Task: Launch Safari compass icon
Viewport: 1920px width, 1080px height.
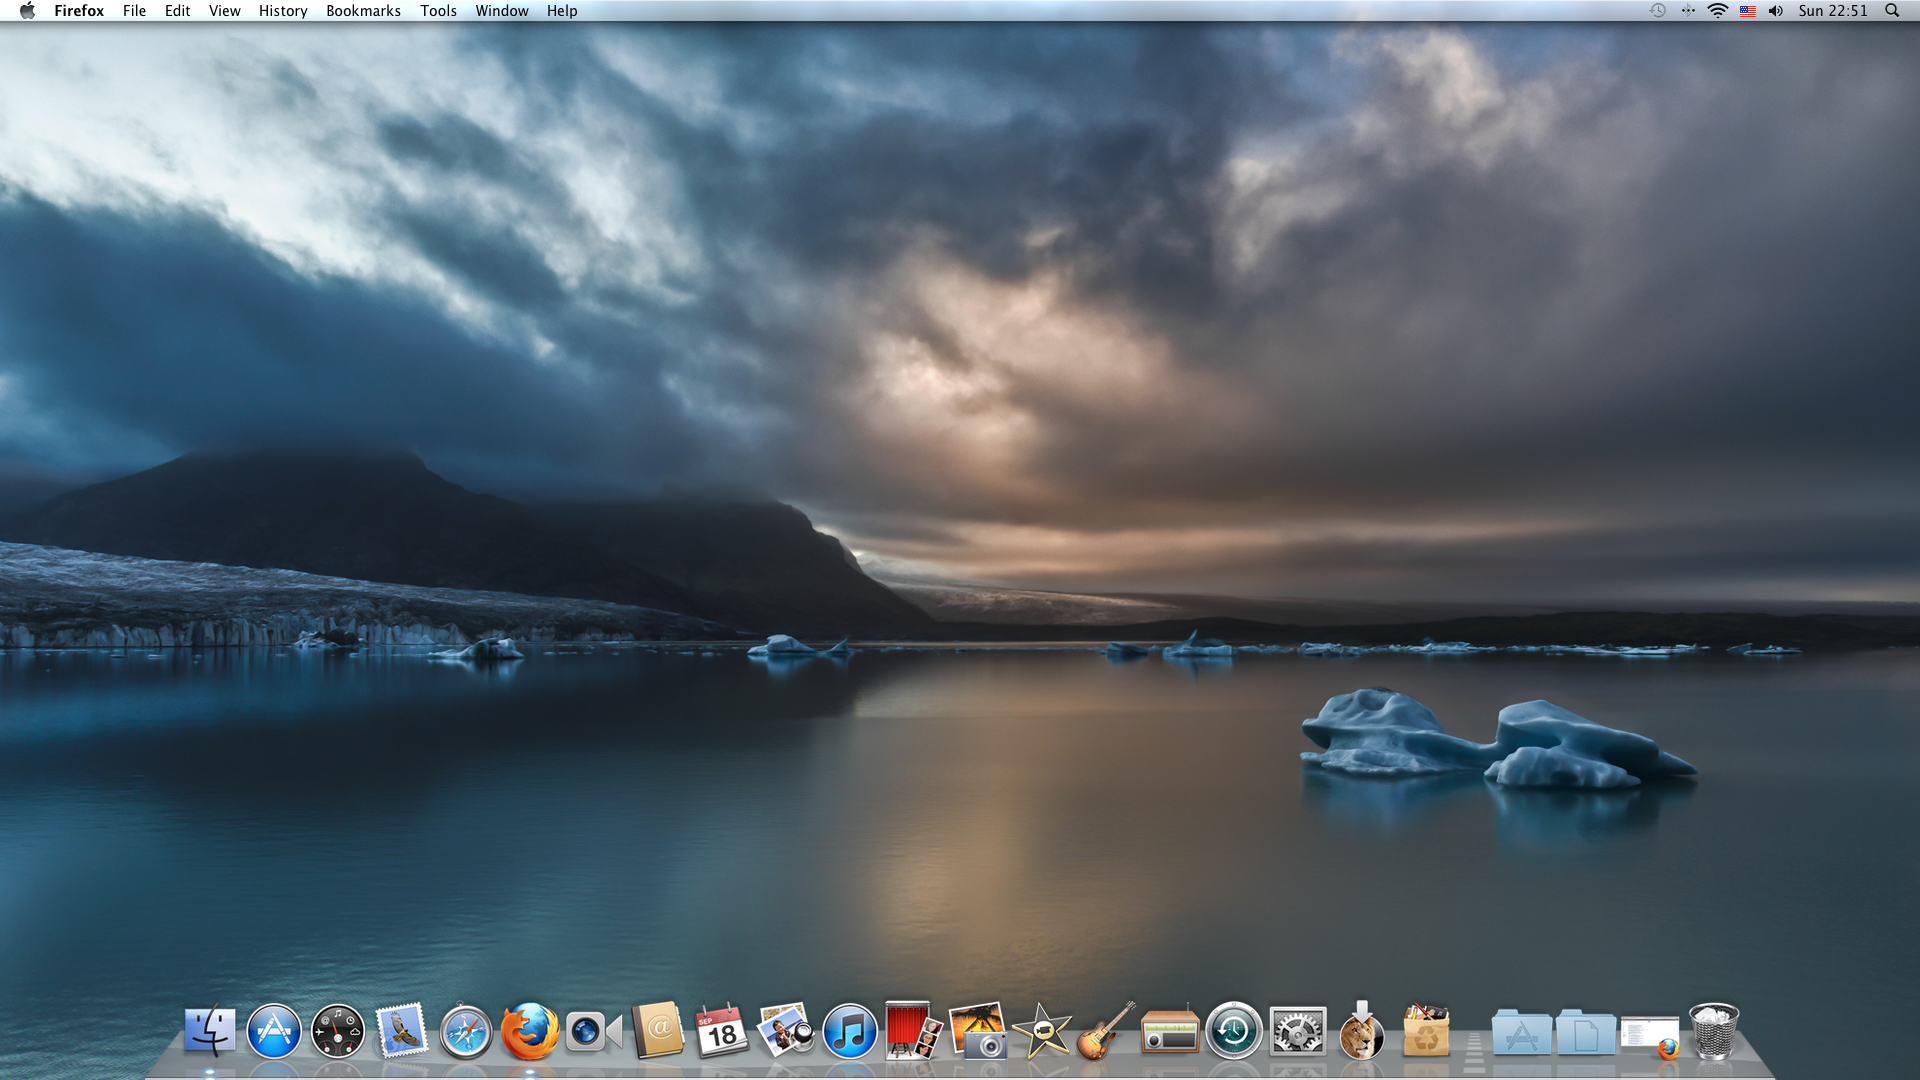Action: point(466,1031)
